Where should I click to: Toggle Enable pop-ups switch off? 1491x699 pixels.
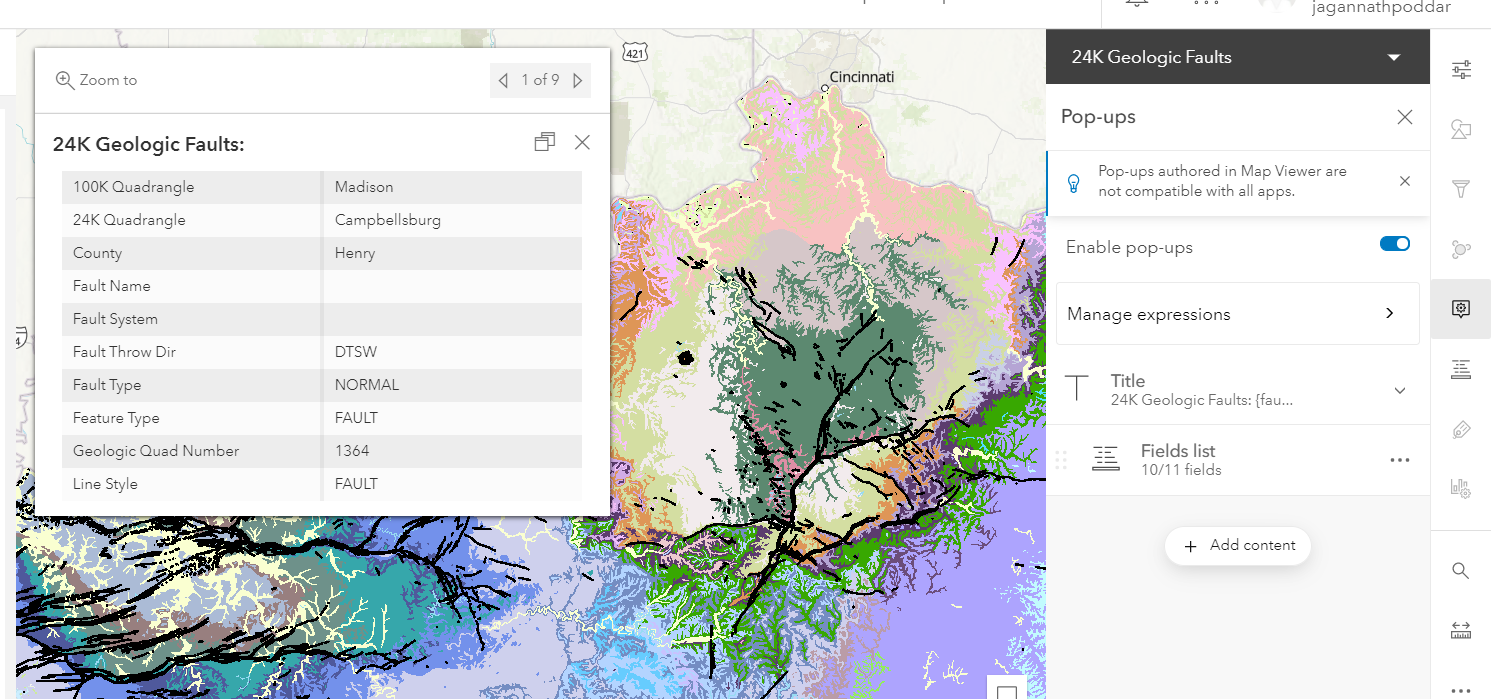(1394, 243)
